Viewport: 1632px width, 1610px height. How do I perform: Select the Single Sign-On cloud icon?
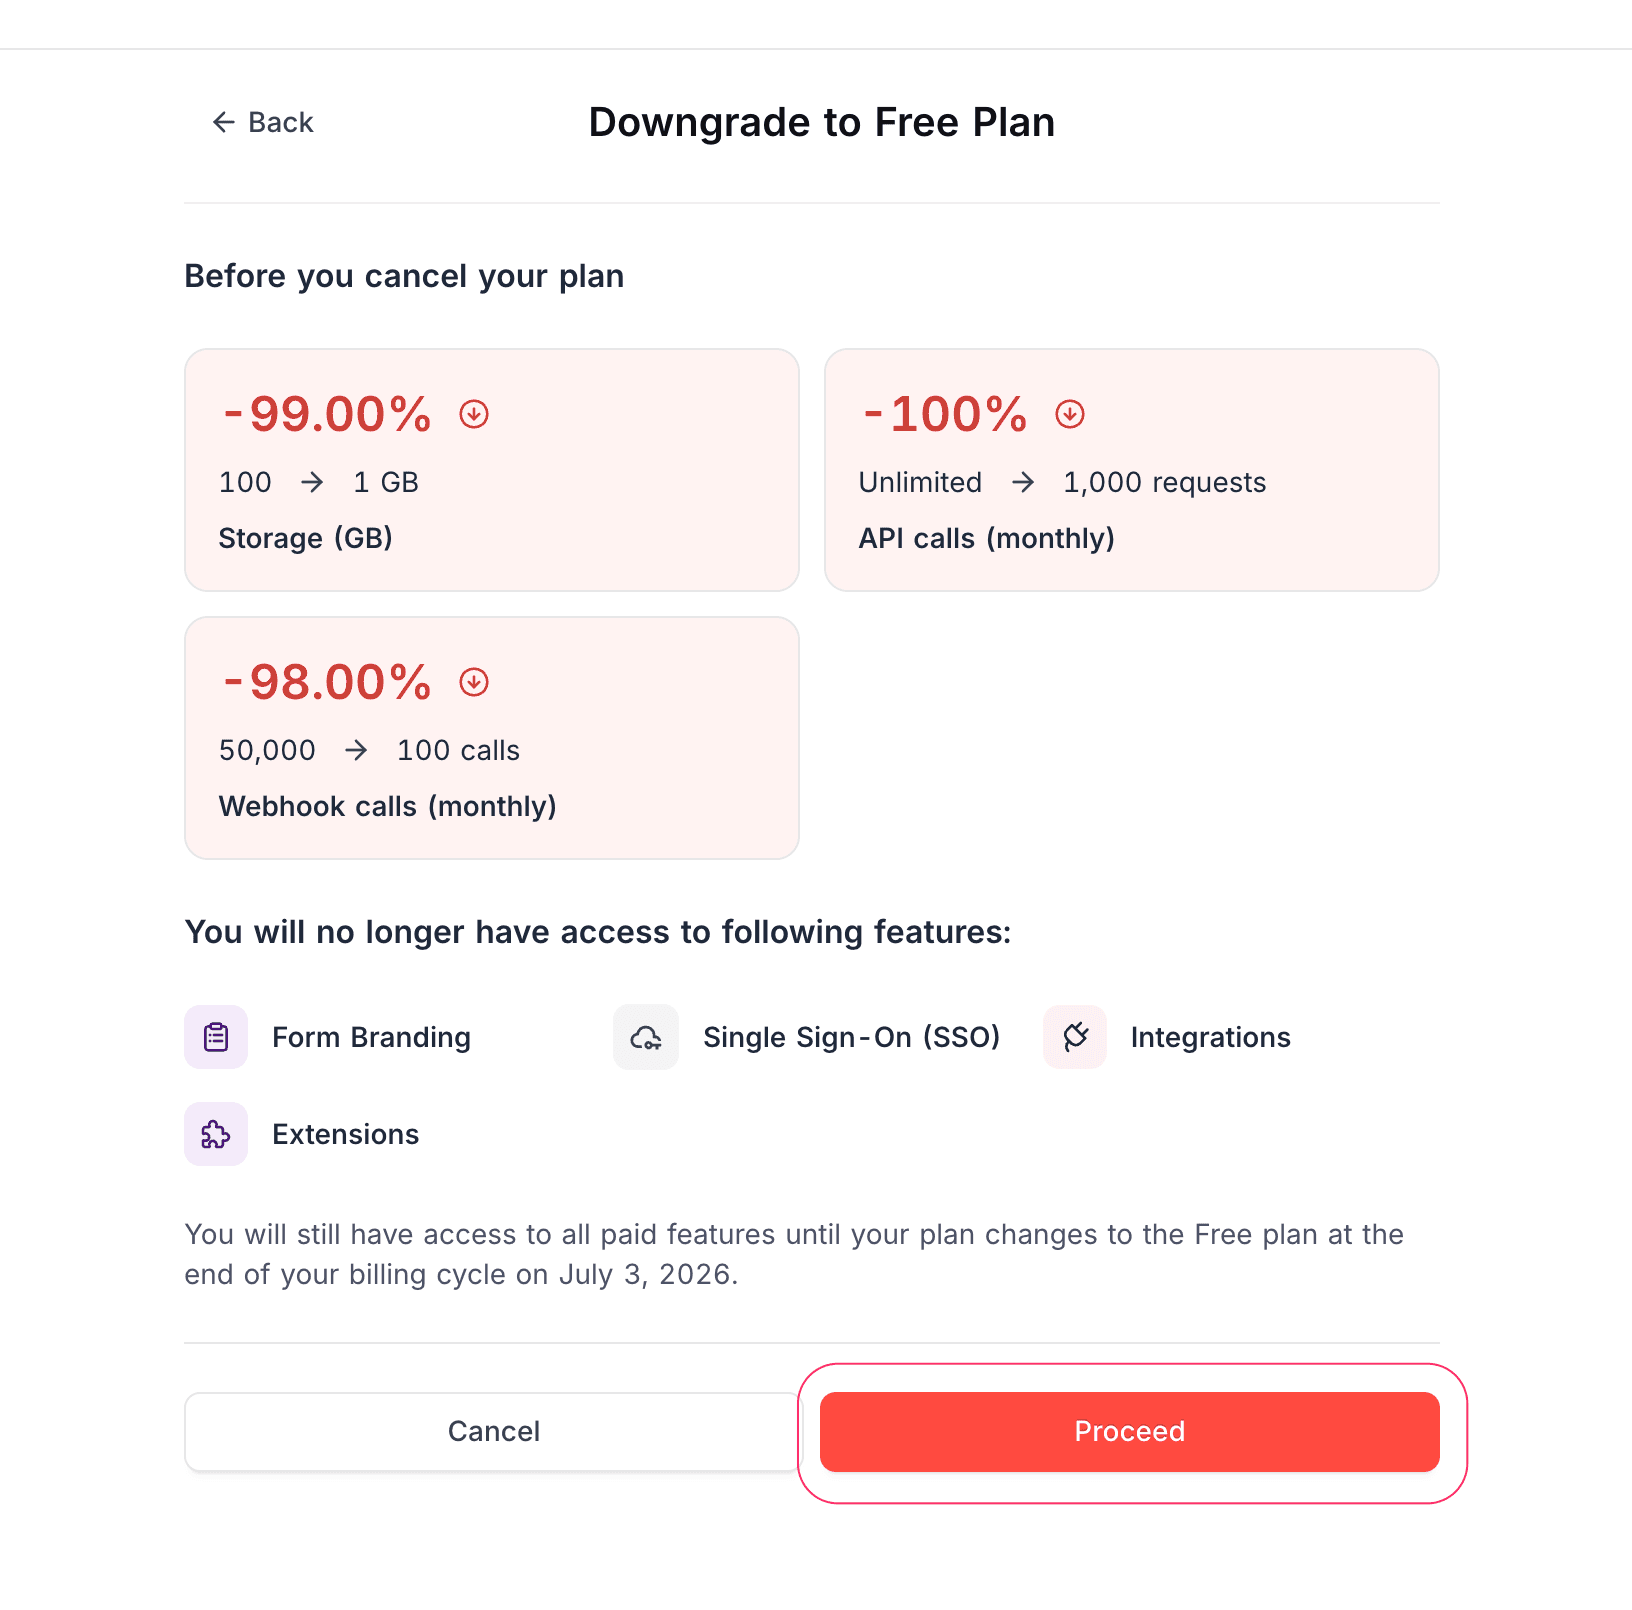[x=645, y=1037]
